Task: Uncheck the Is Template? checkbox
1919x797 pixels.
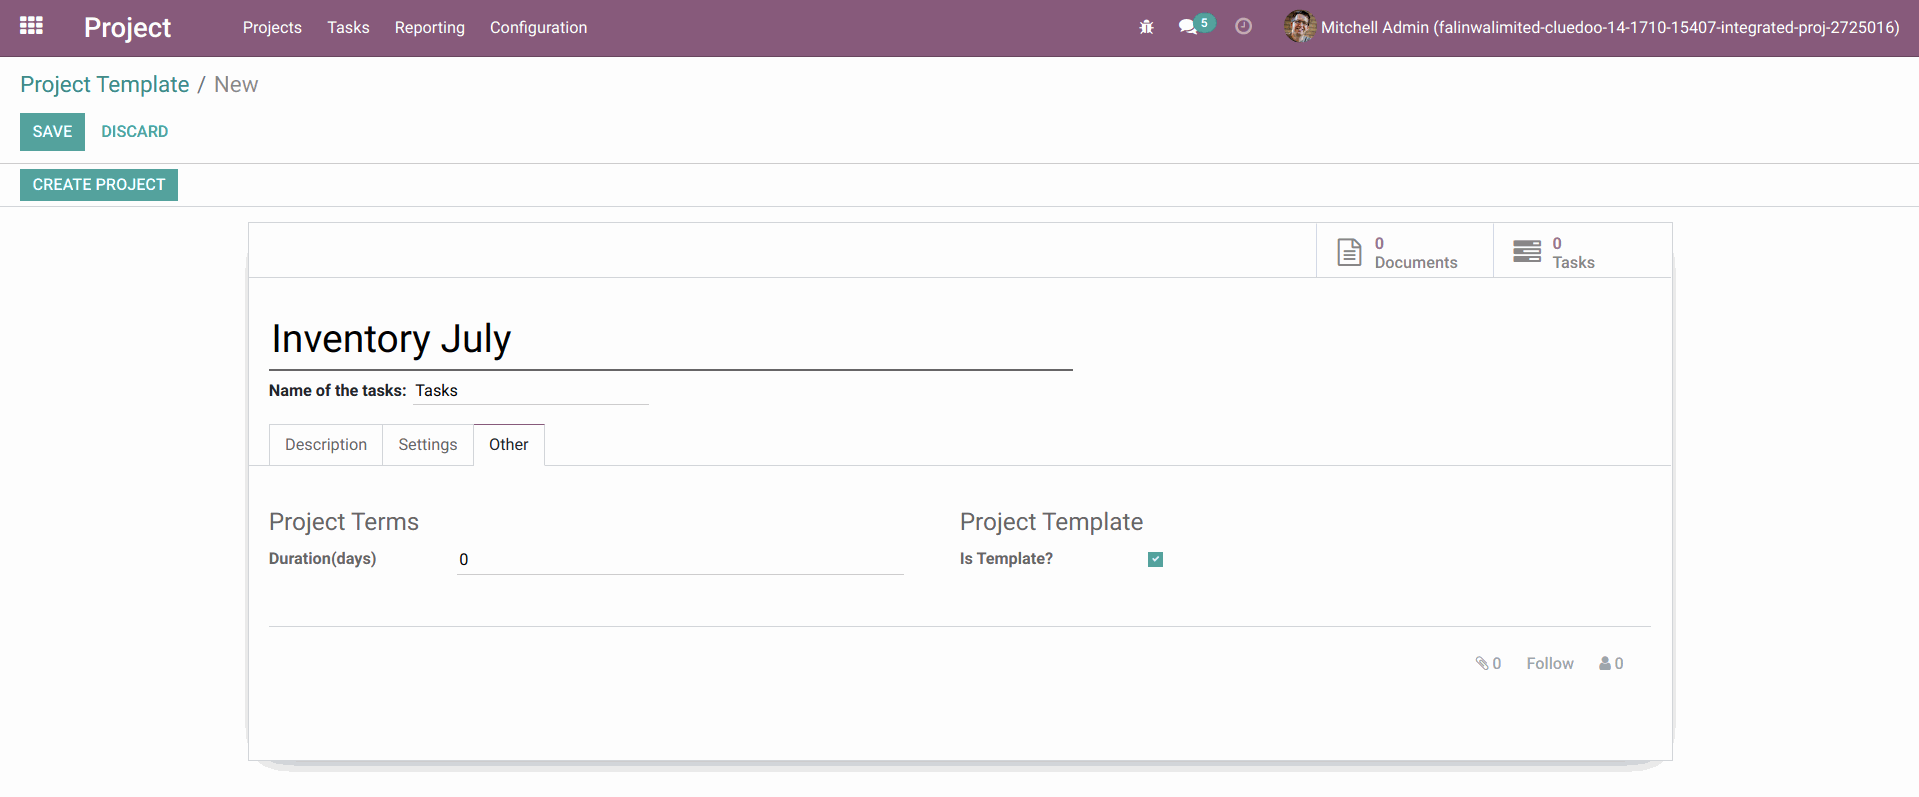Action: pyautogui.click(x=1155, y=559)
